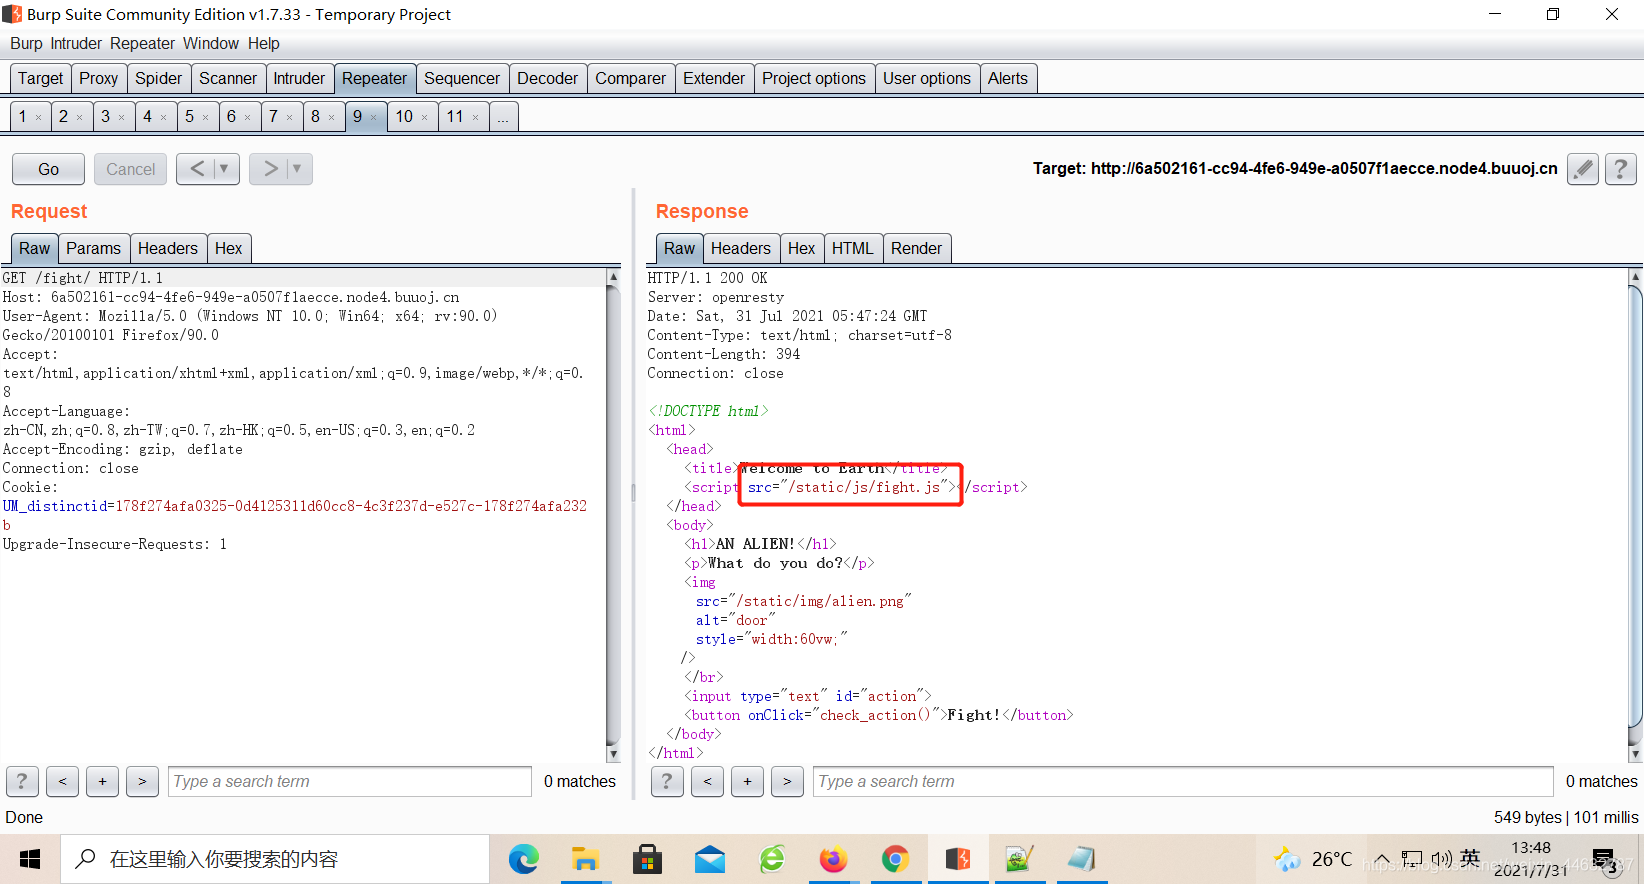Open Repeater help question mark icon
The image size is (1644, 884).
tap(1621, 169)
